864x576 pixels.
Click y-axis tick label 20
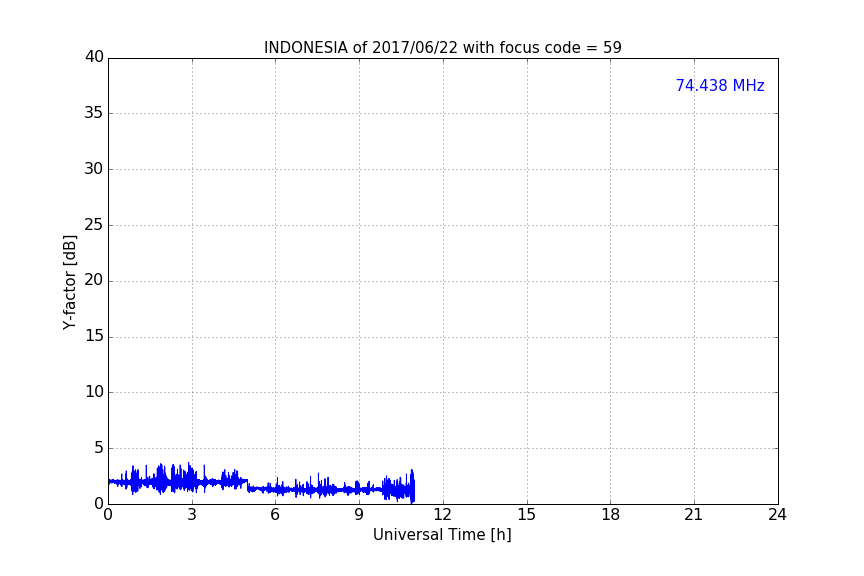94,280
